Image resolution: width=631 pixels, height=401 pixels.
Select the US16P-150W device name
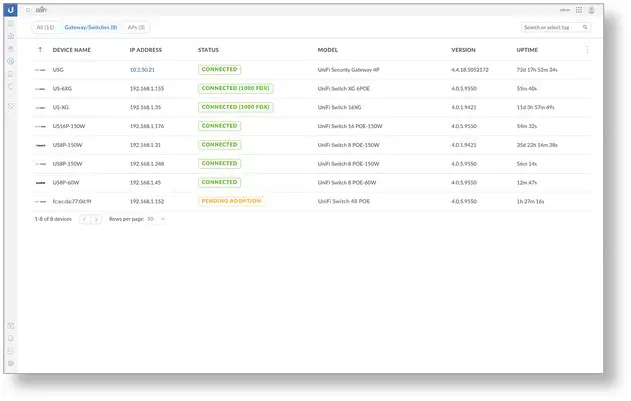(x=69, y=126)
